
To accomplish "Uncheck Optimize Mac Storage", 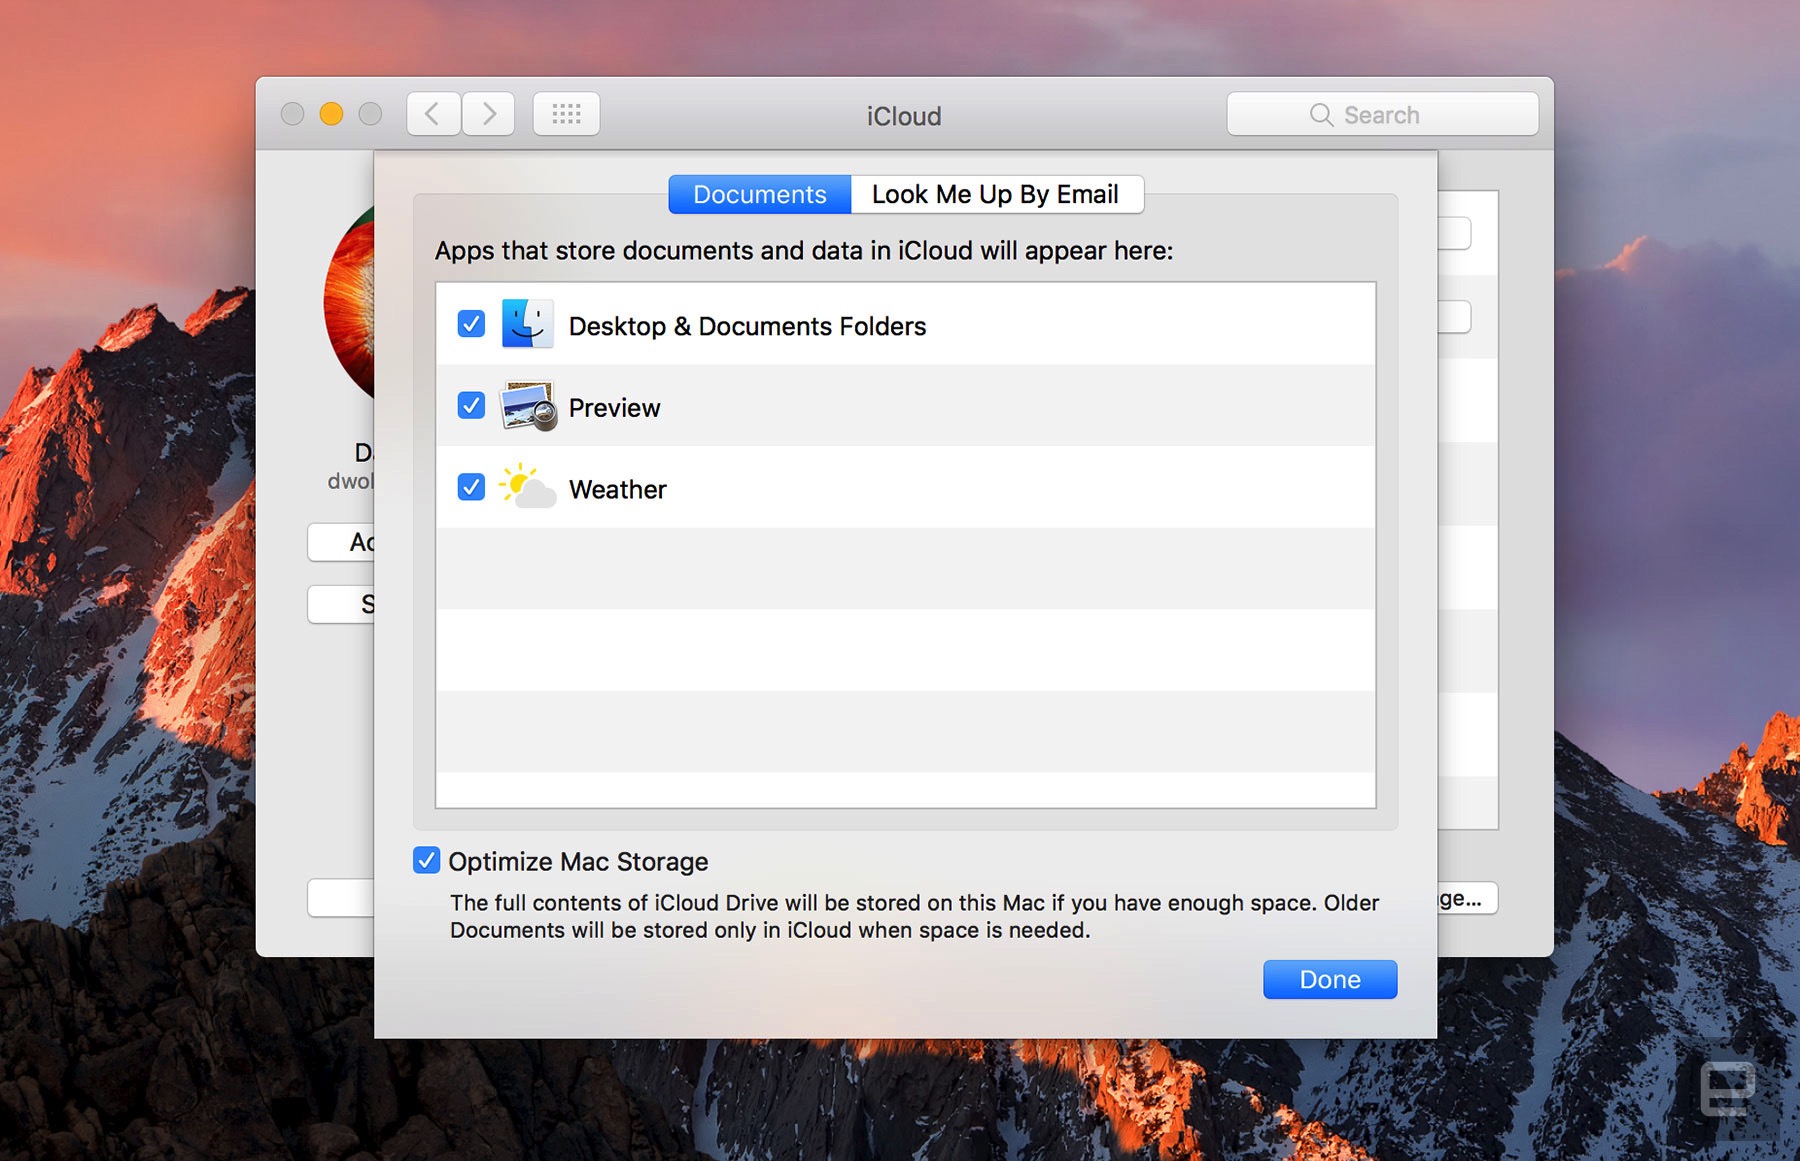I will pos(427,860).
